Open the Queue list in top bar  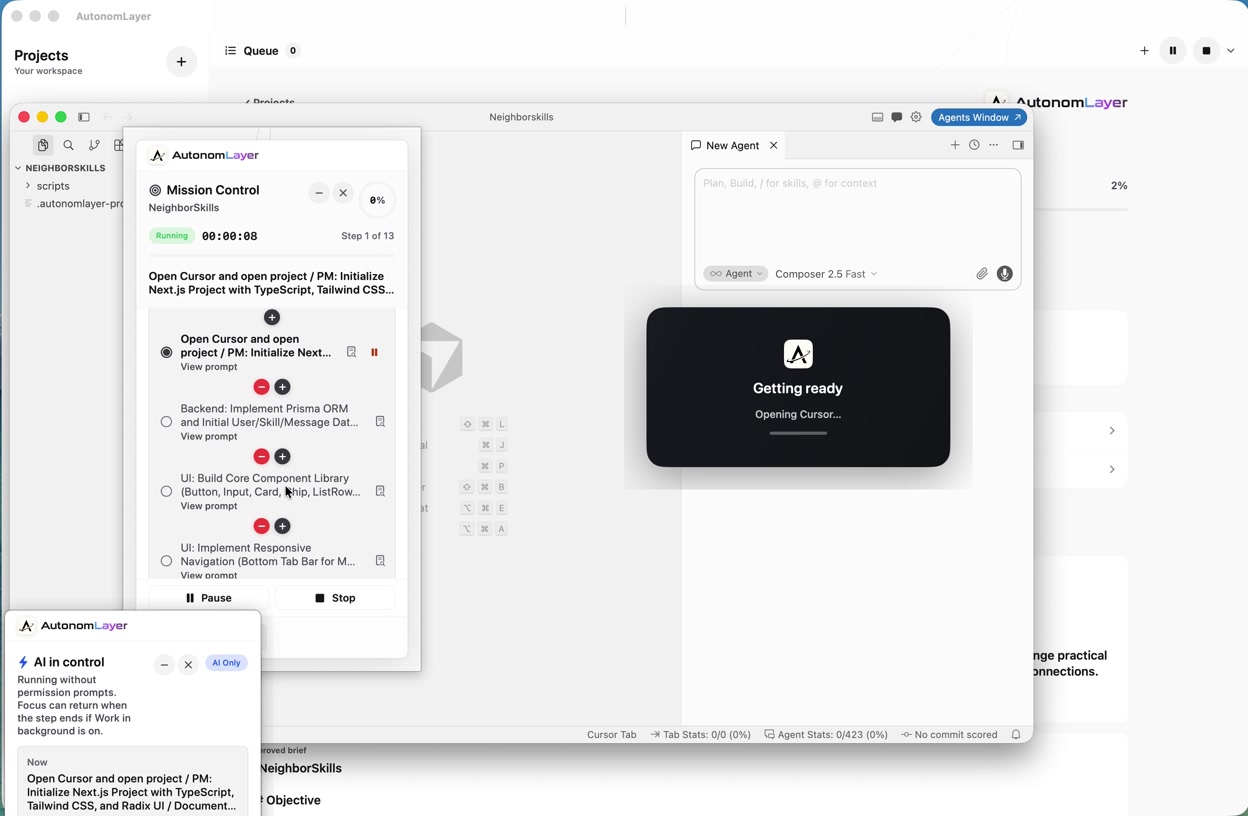coord(261,51)
